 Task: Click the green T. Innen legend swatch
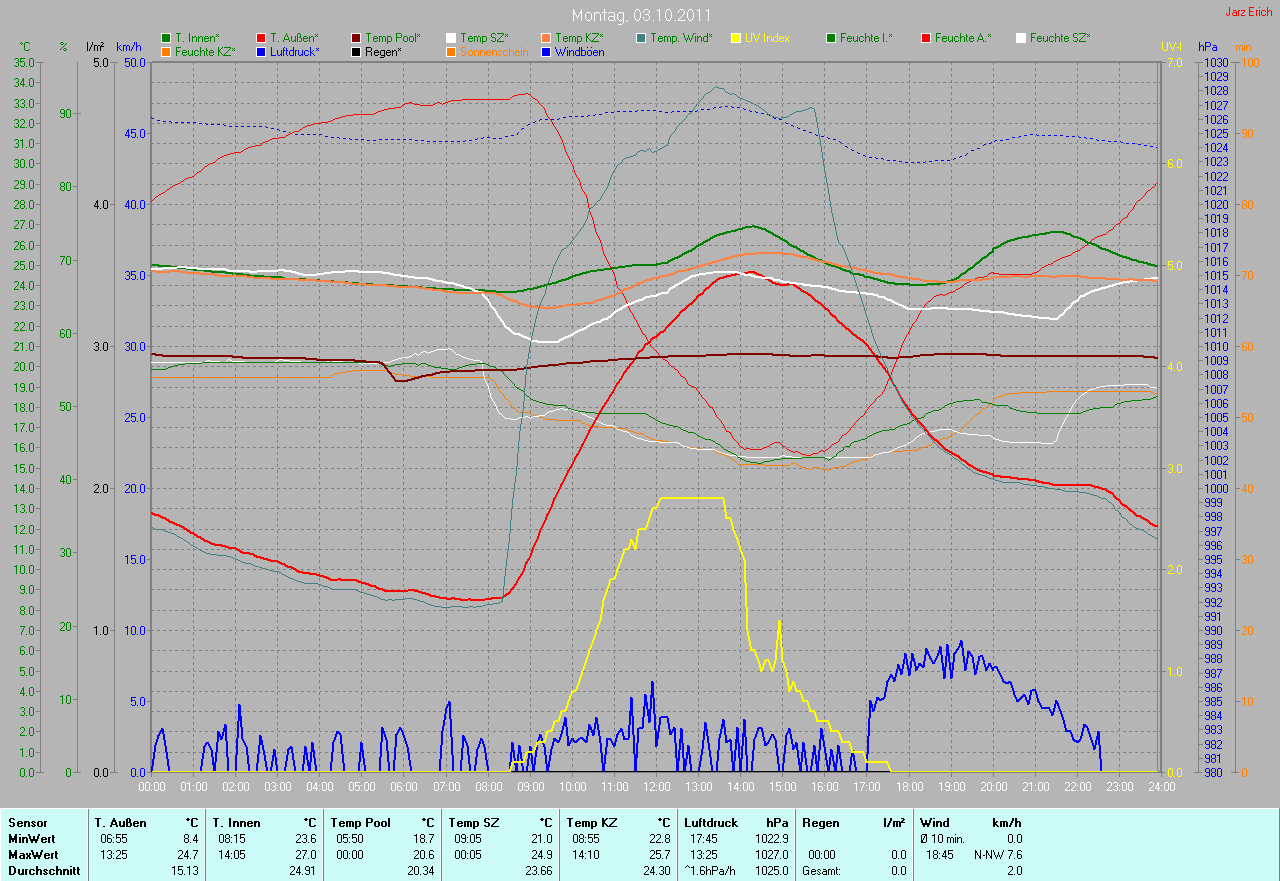(166, 38)
